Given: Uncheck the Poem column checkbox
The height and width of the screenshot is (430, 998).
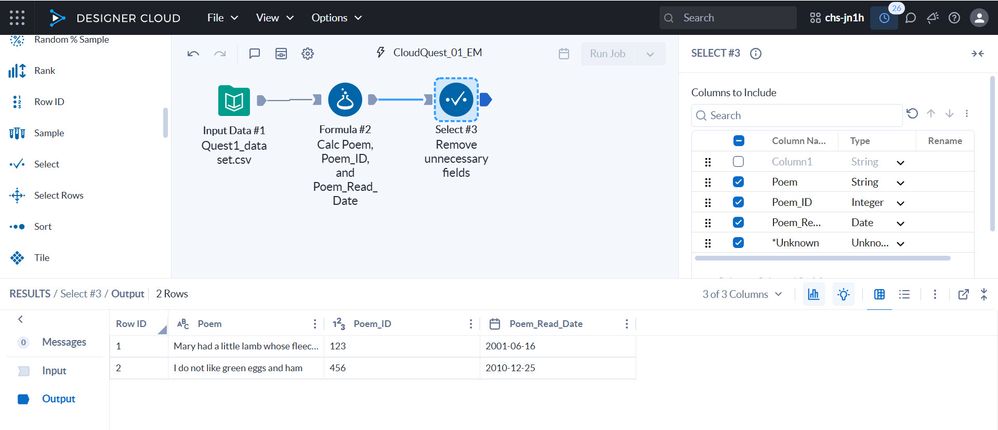Looking at the screenshot, I should pos(738,182).
